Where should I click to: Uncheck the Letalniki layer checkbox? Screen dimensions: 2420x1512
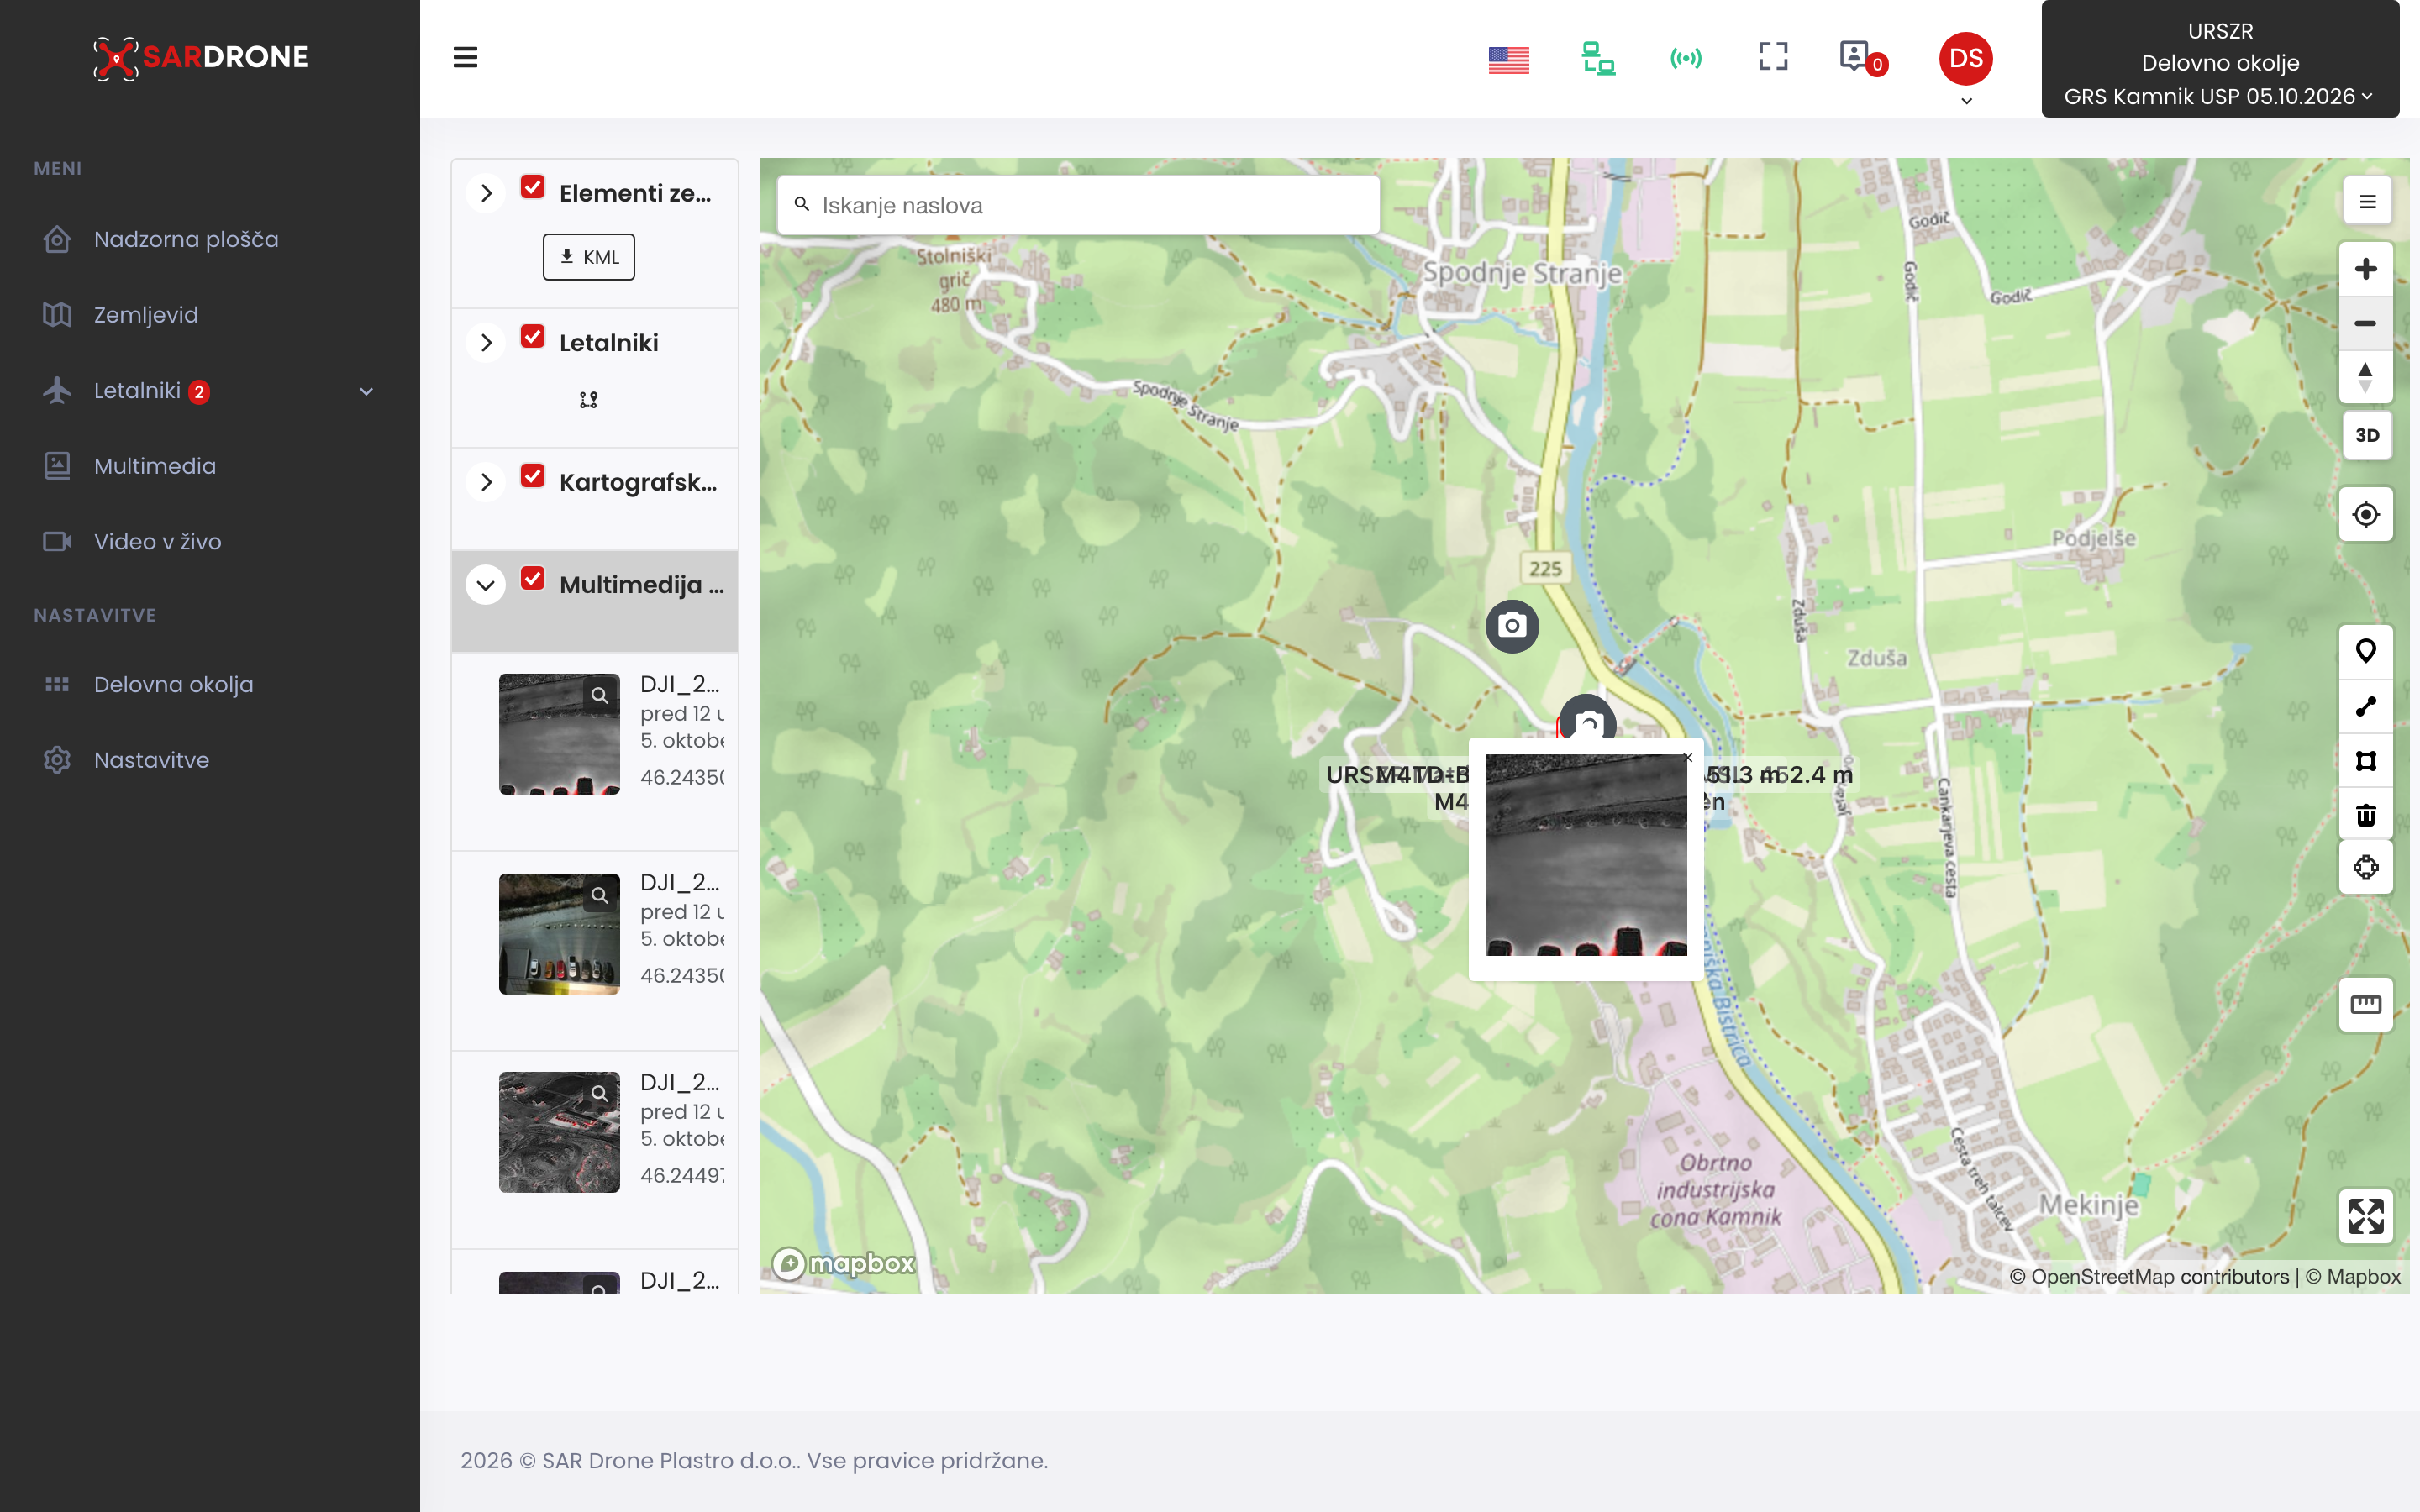coord(533,337)
